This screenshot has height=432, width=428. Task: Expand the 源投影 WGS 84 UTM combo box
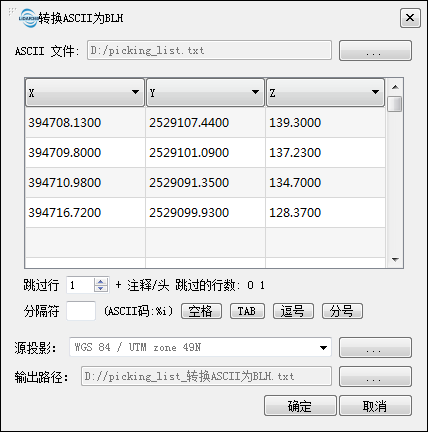(200, 347)
